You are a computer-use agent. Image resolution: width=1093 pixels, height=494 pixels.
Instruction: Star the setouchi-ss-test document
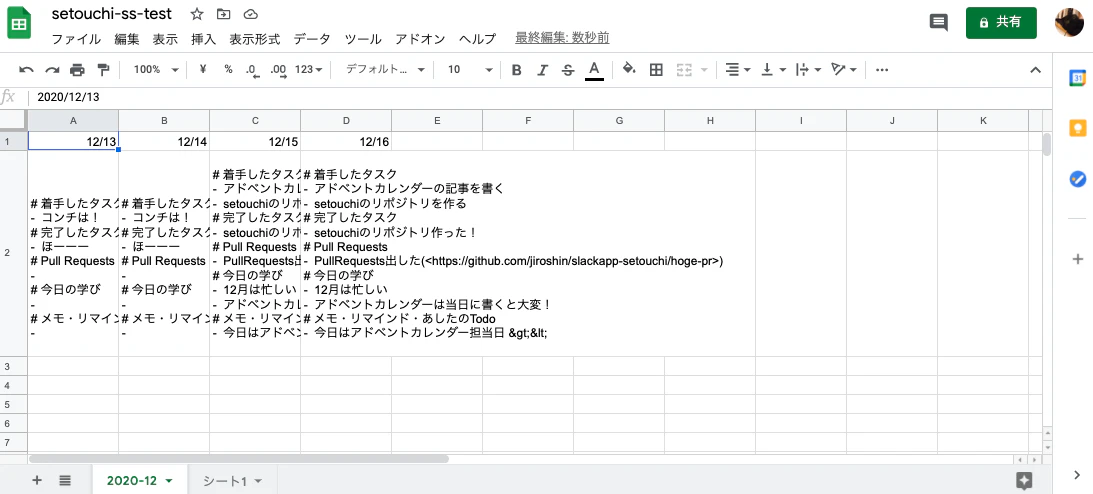pos(197,15)
